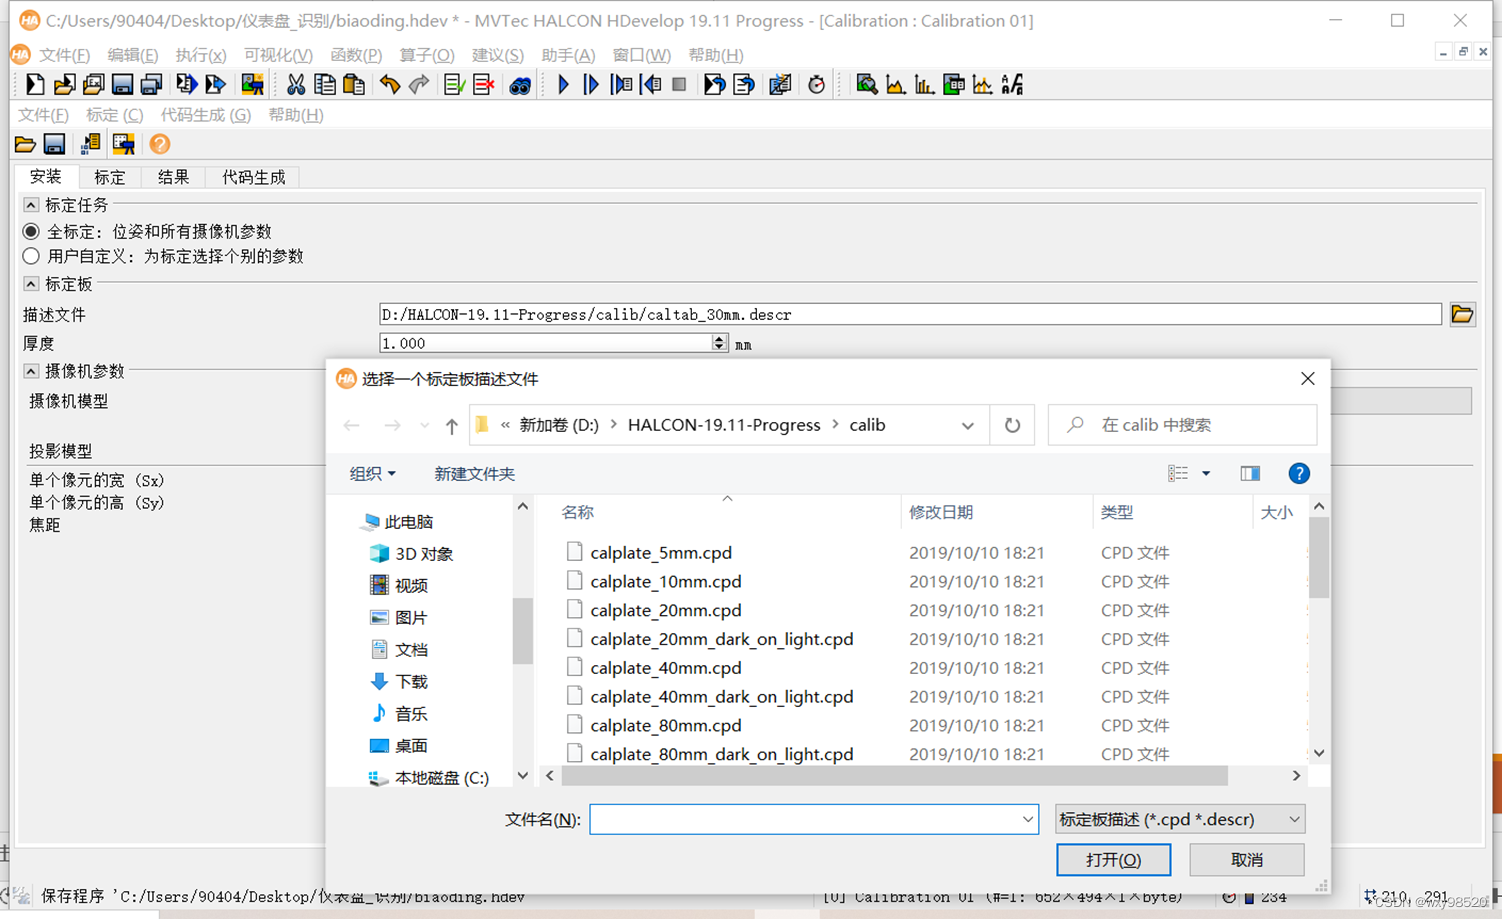
Task: Open the 文件(F) menu in the main menu bar
Action: pyautogui.click(x=64, y=55)
